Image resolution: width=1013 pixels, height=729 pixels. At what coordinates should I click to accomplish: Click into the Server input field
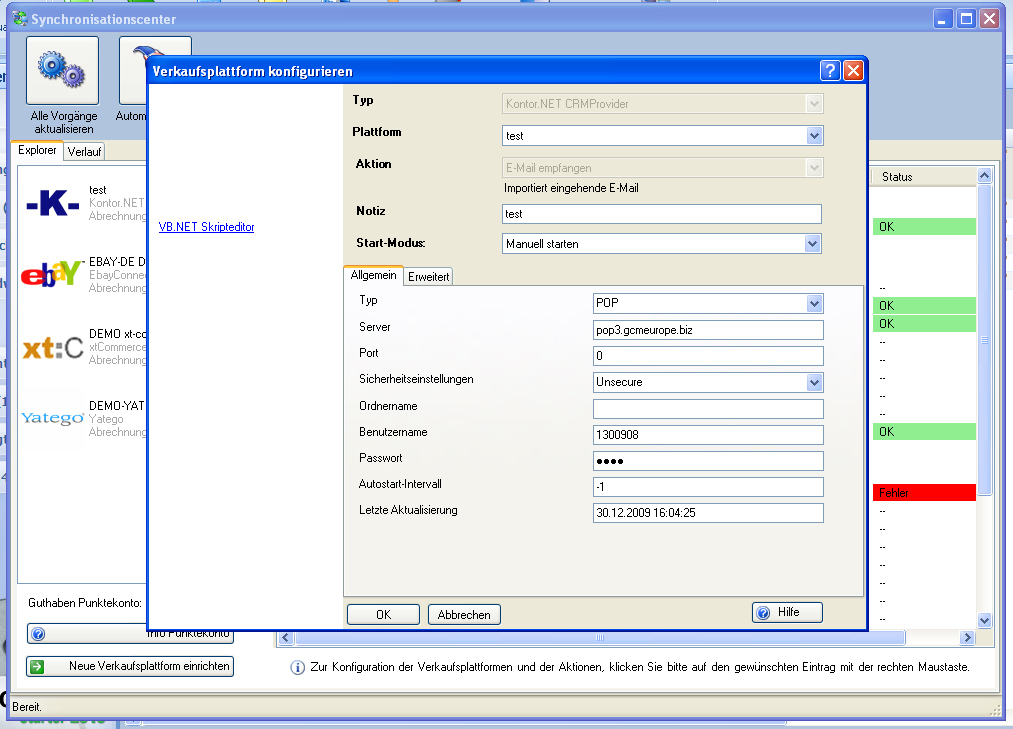pyautogui.click(x=707, y=330)
